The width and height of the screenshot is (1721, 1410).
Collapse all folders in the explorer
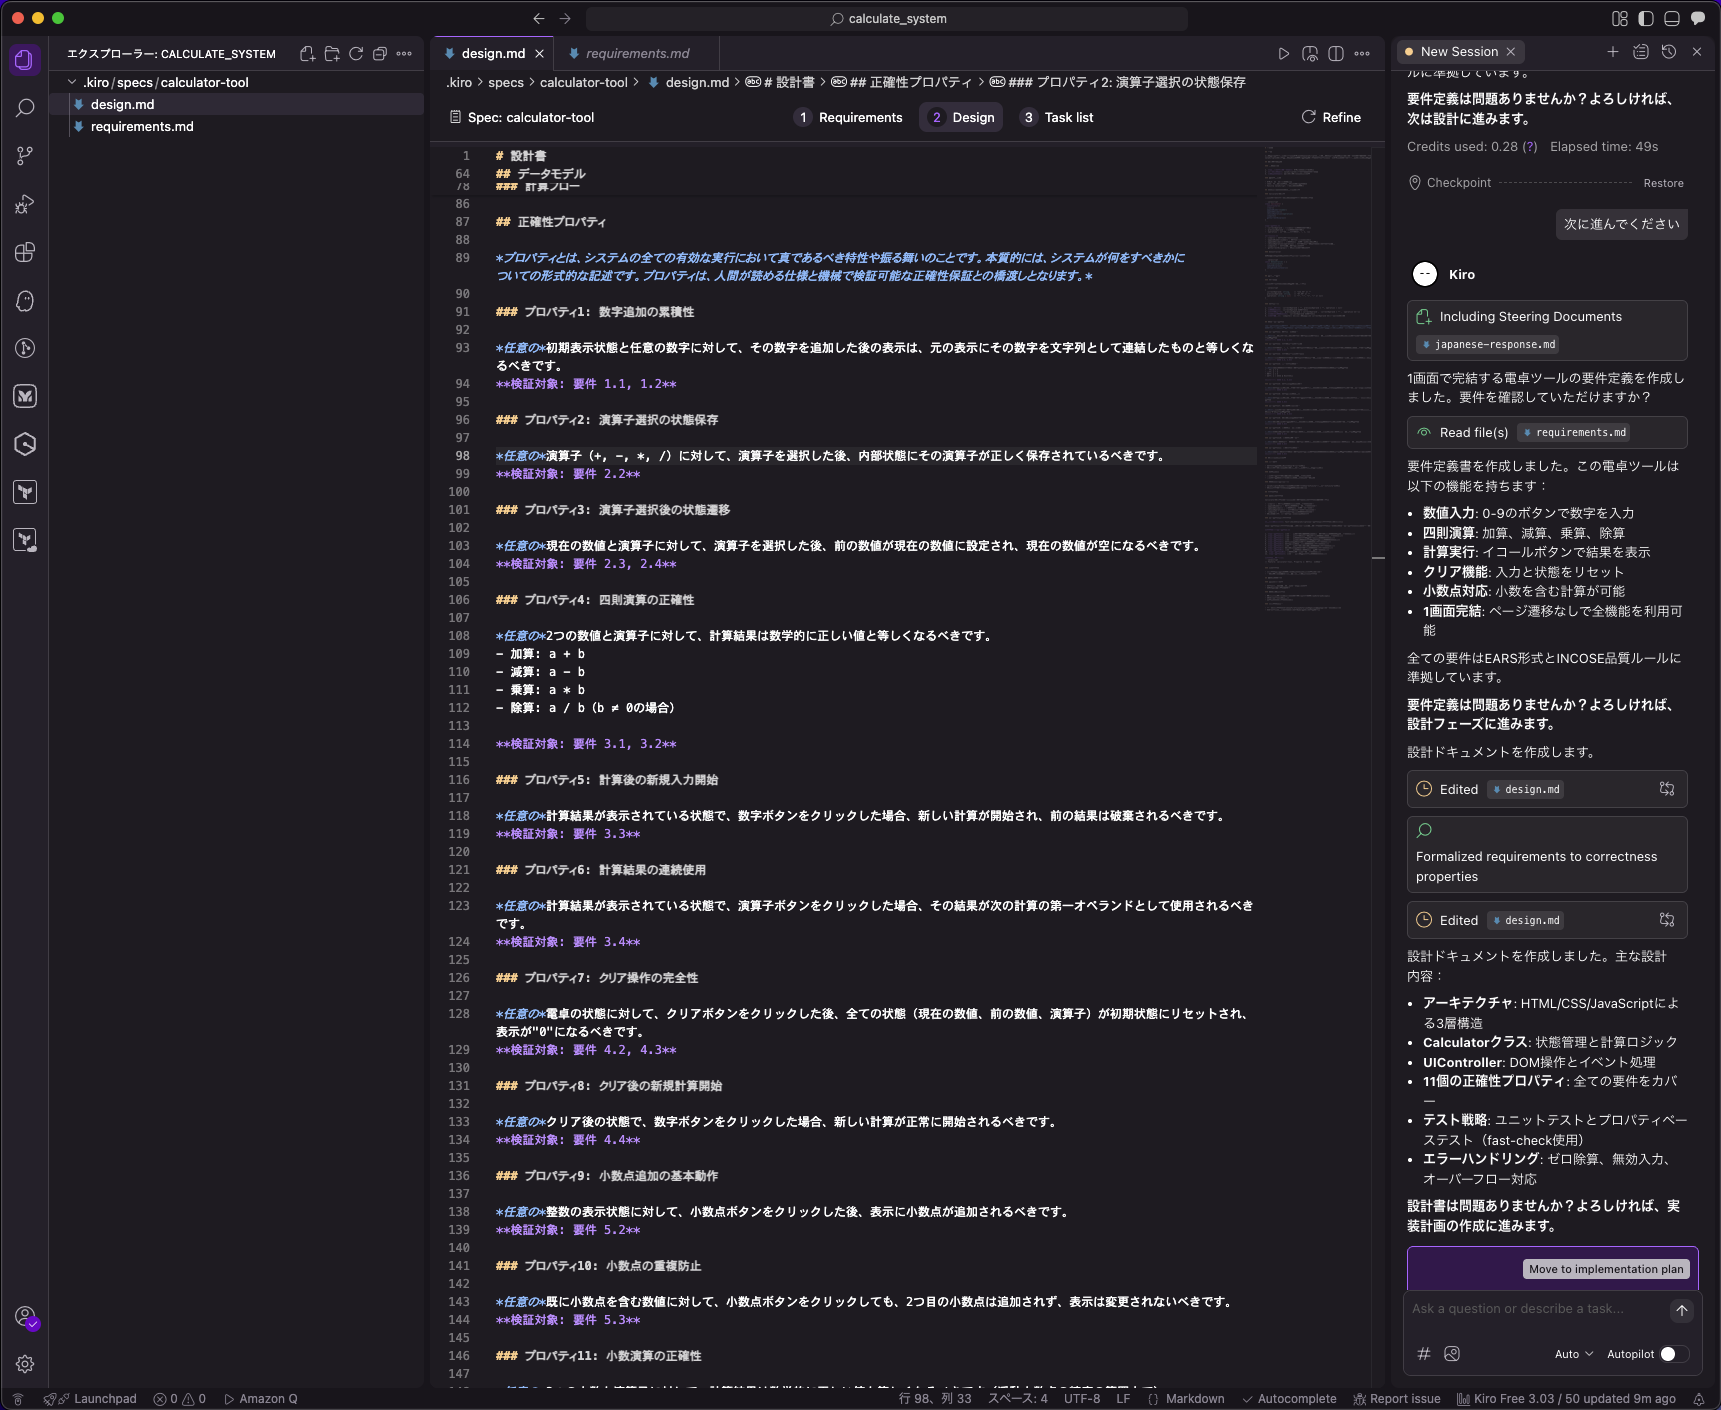pyautogui.click(x=380, y=54)
